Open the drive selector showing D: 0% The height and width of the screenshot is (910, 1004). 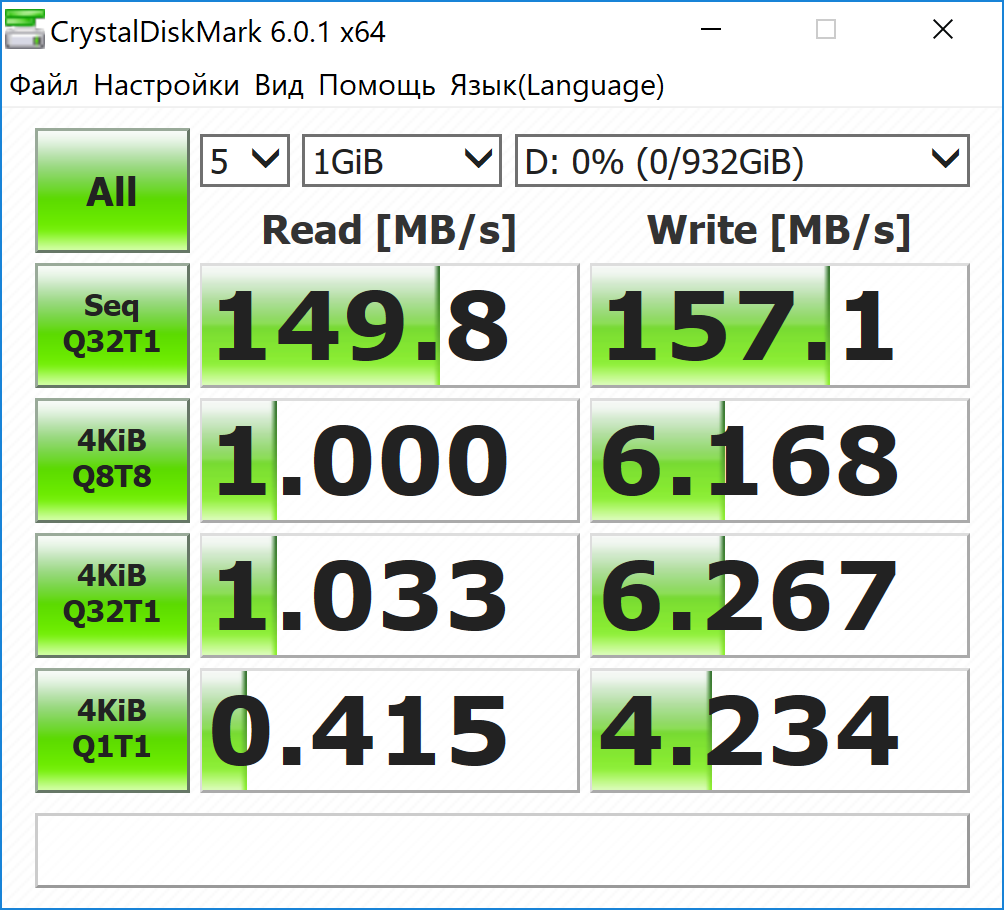[742, 161]
